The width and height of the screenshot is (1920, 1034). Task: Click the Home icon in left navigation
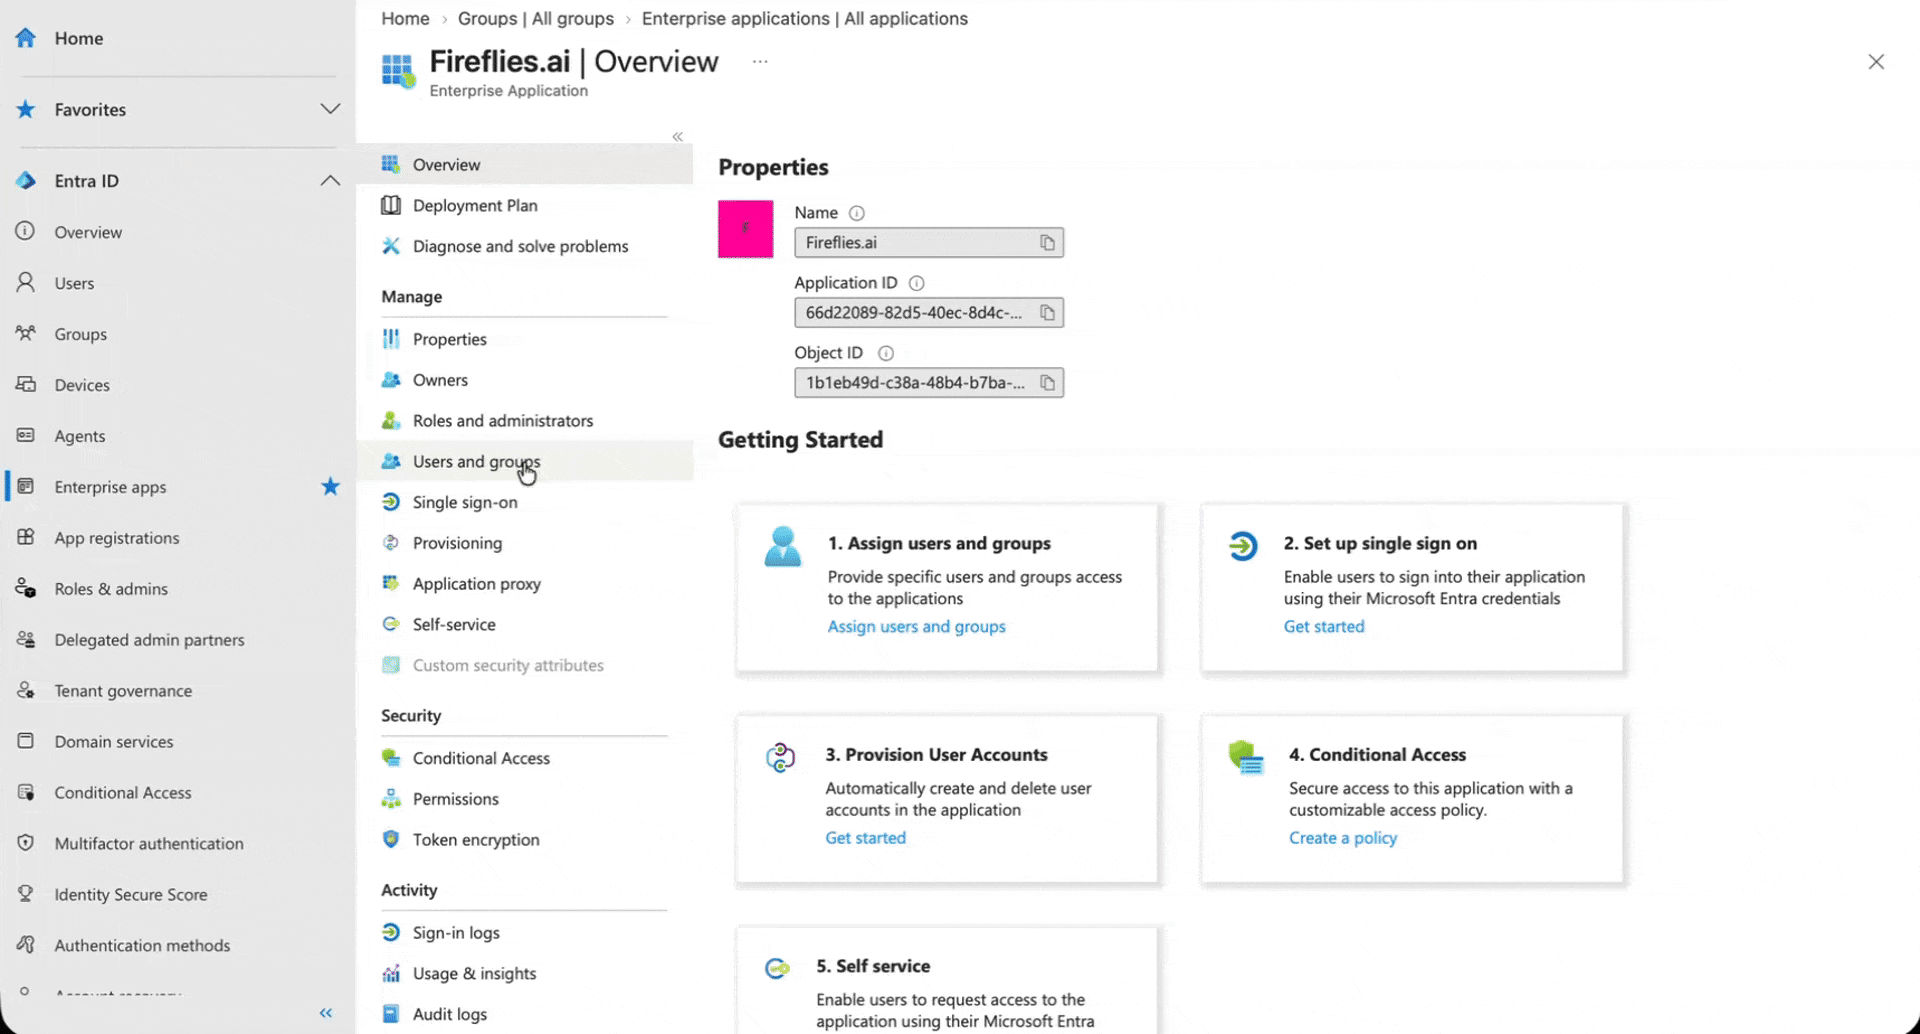point(26,38)
